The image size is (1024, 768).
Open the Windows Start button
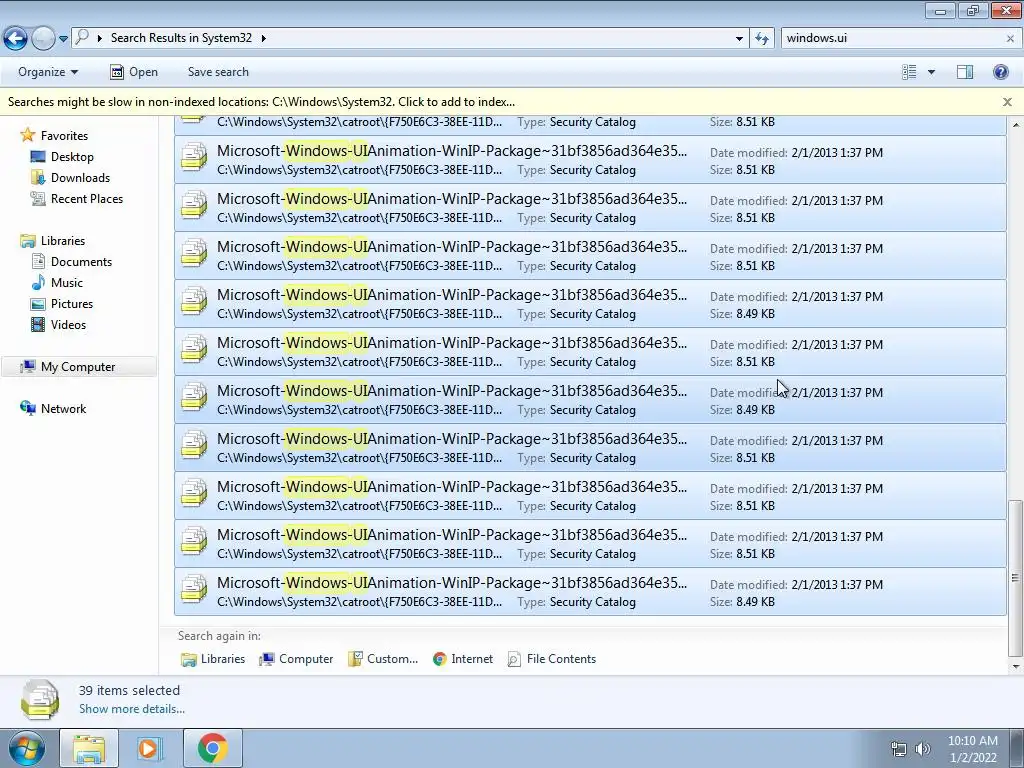[x=26, y=748]
